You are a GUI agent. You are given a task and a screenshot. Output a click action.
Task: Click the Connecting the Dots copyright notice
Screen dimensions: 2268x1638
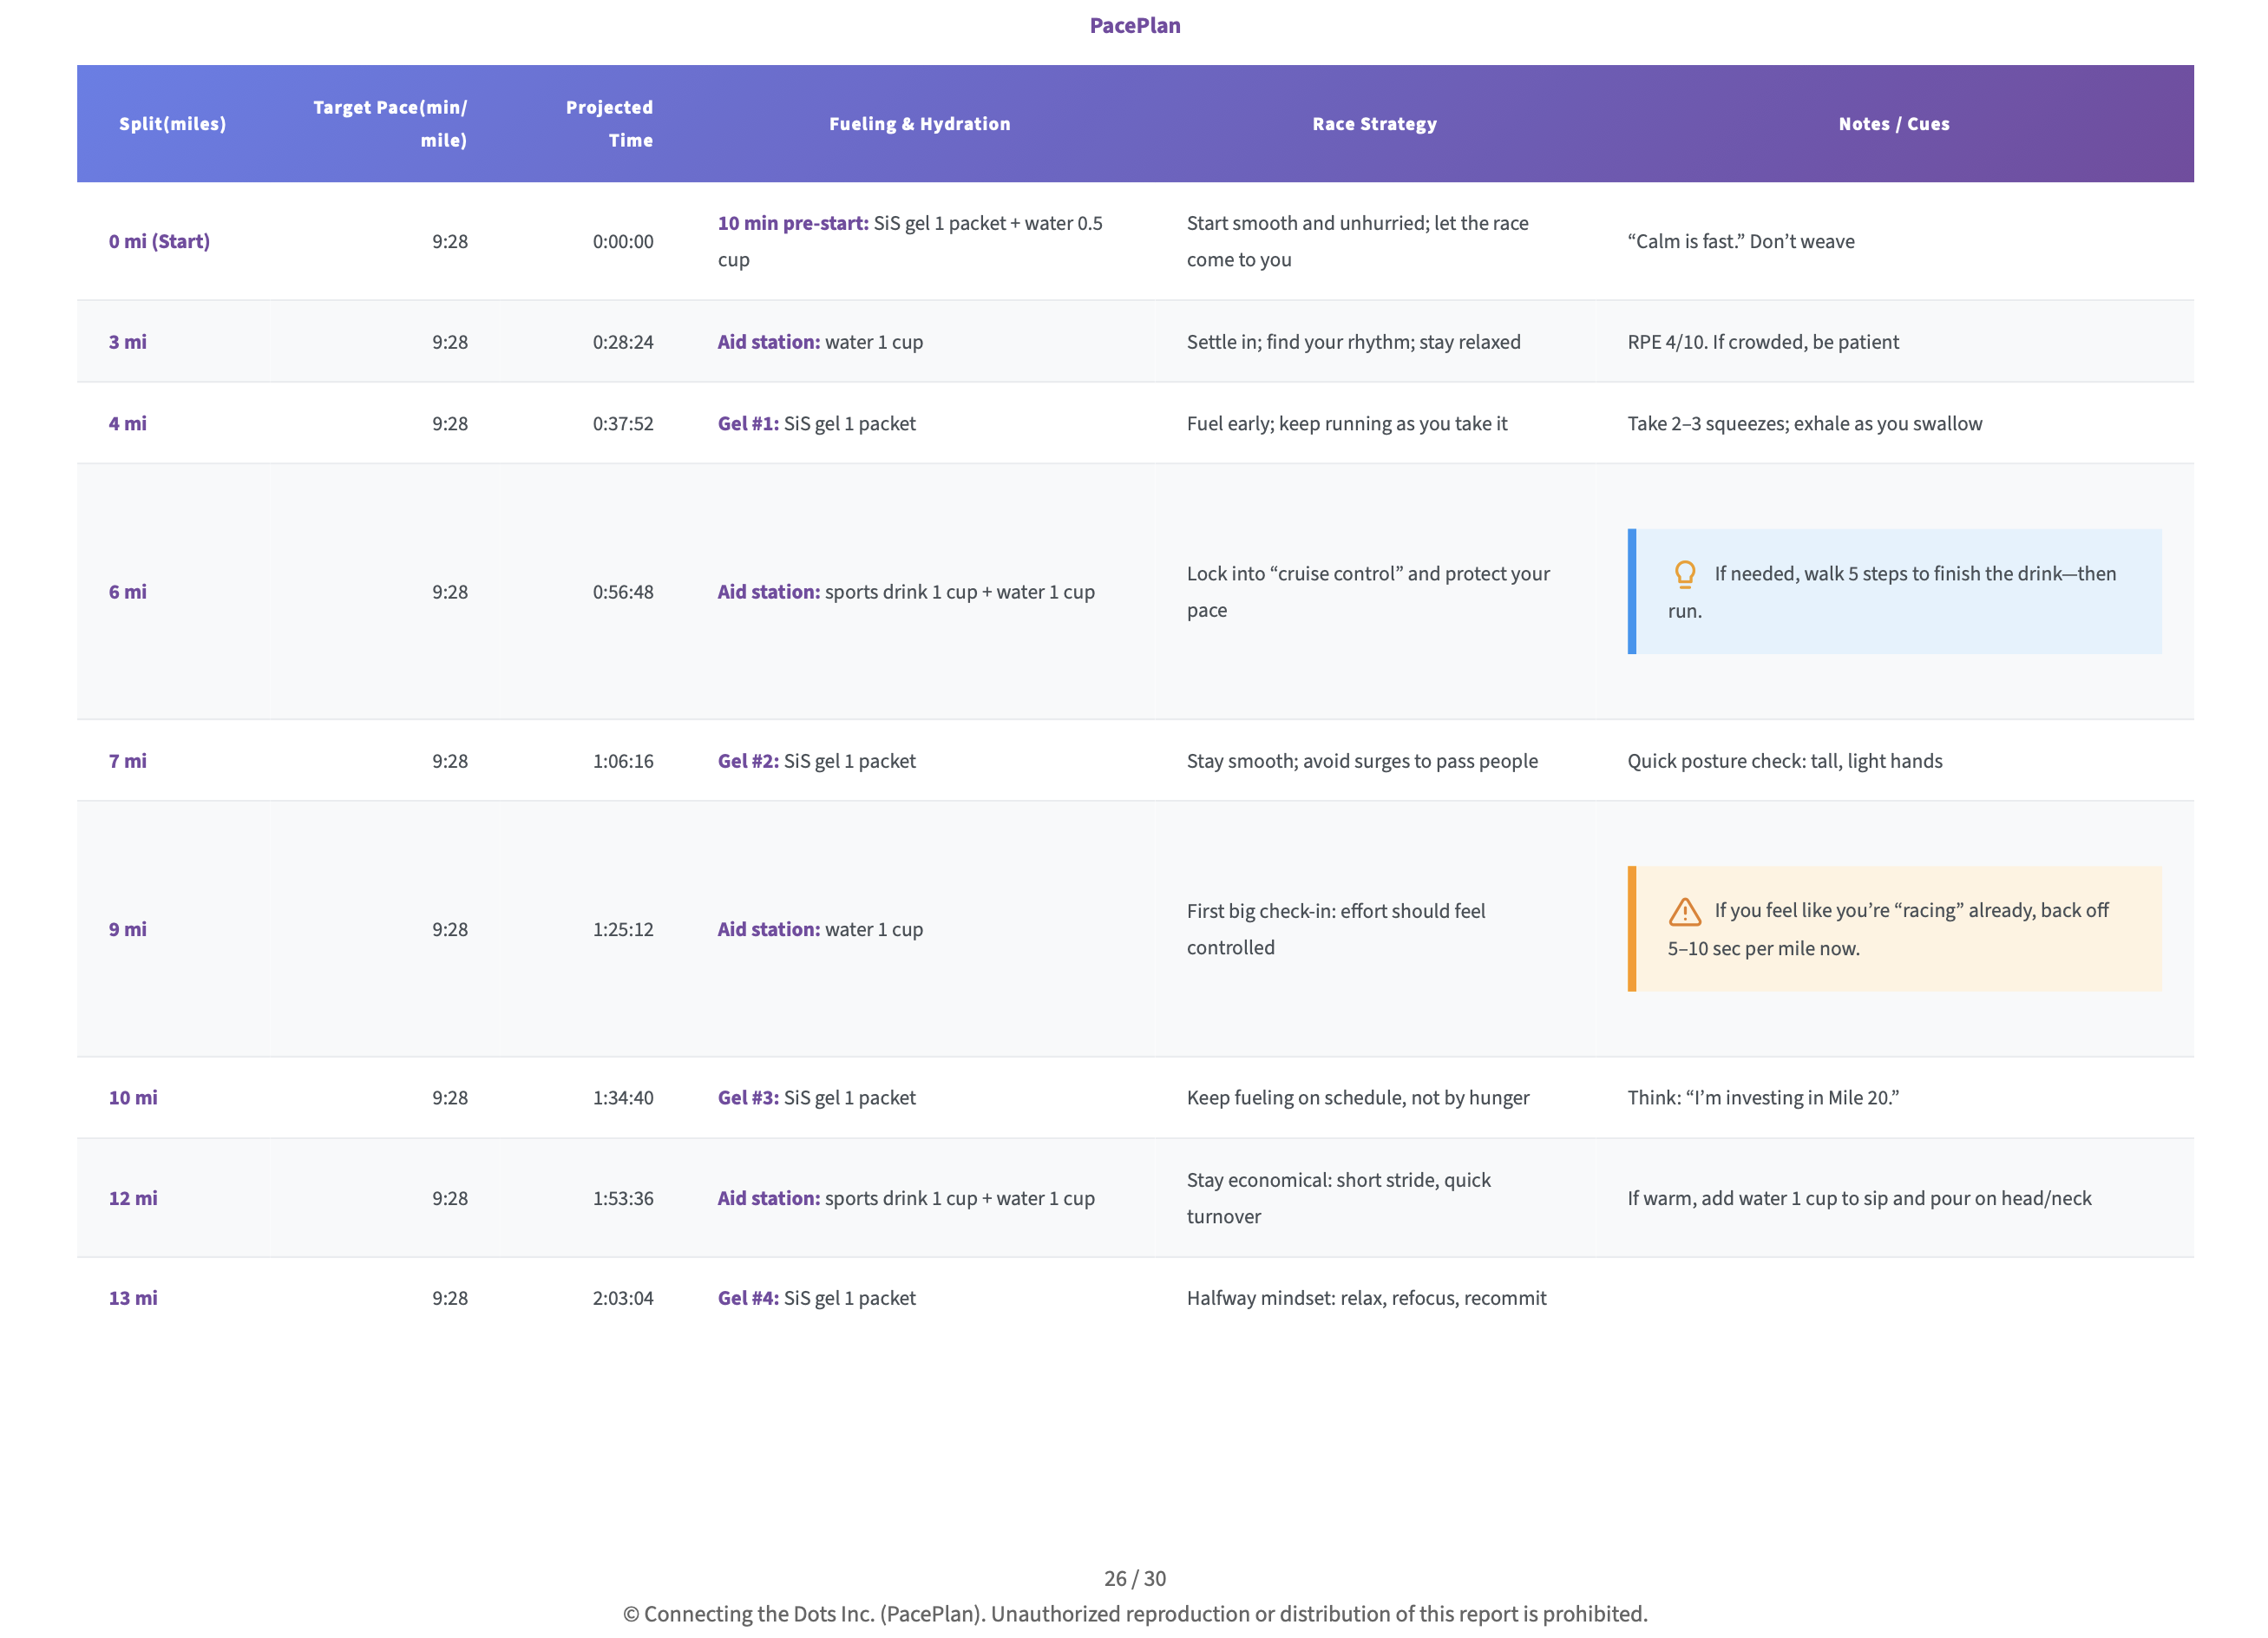[1134, 1614]
